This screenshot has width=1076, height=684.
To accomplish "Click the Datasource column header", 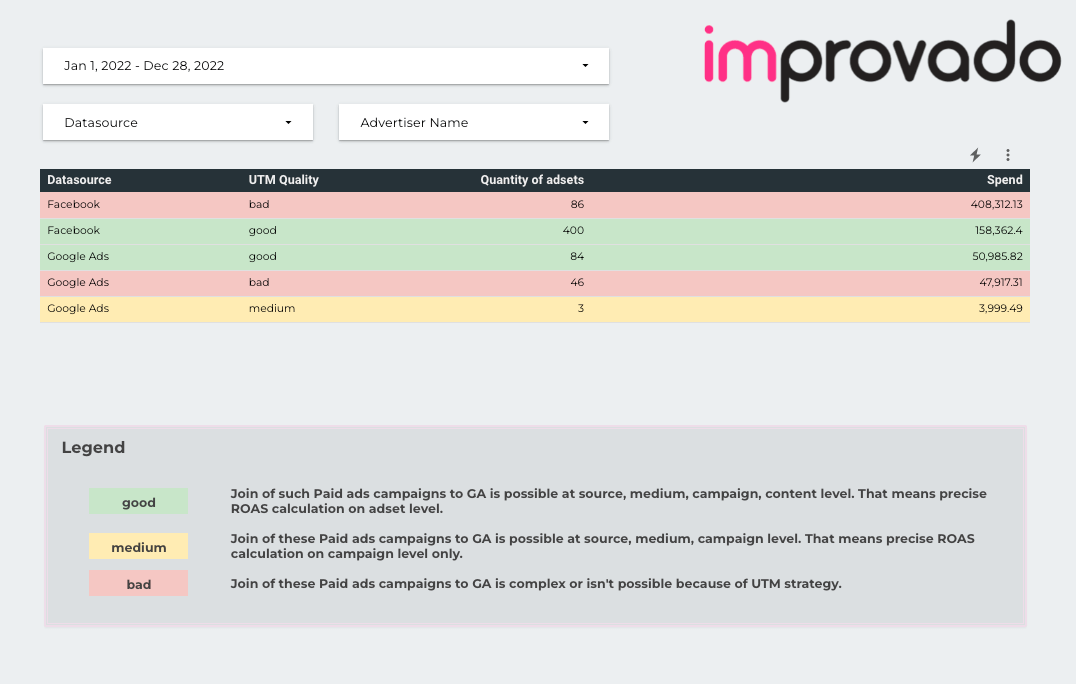I will (x=79, y=180).
